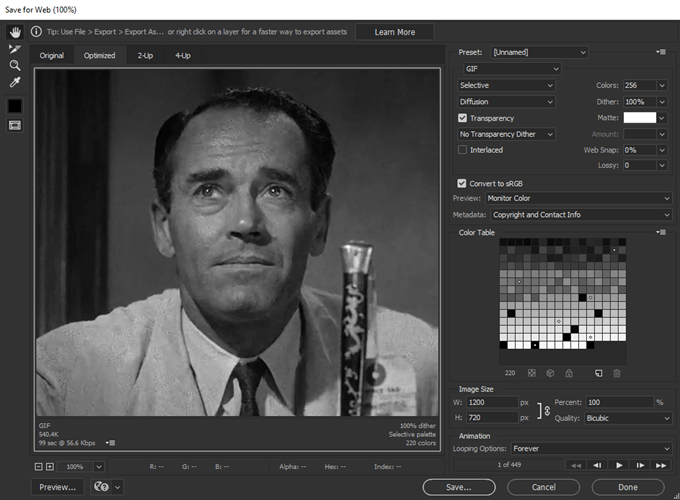Click the Done button

[x=628, y=487]
